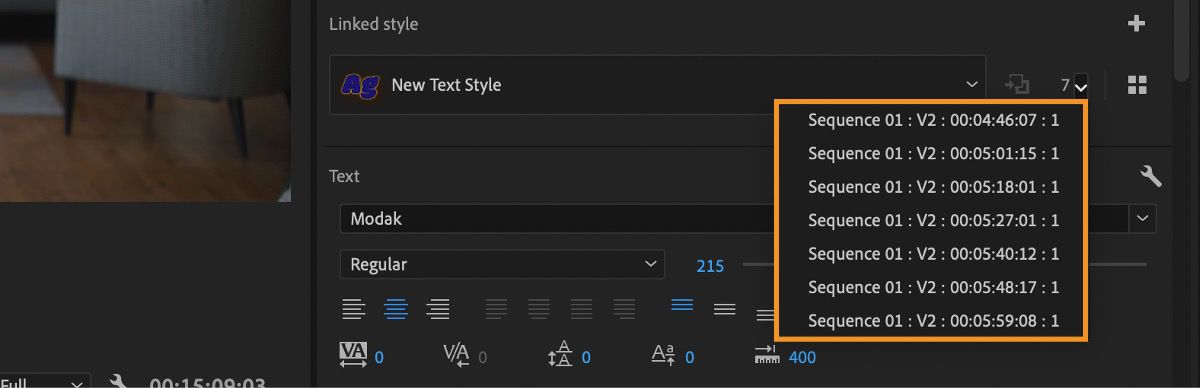Click the video preview frame
1200x388 pixels.
(145, 100)
